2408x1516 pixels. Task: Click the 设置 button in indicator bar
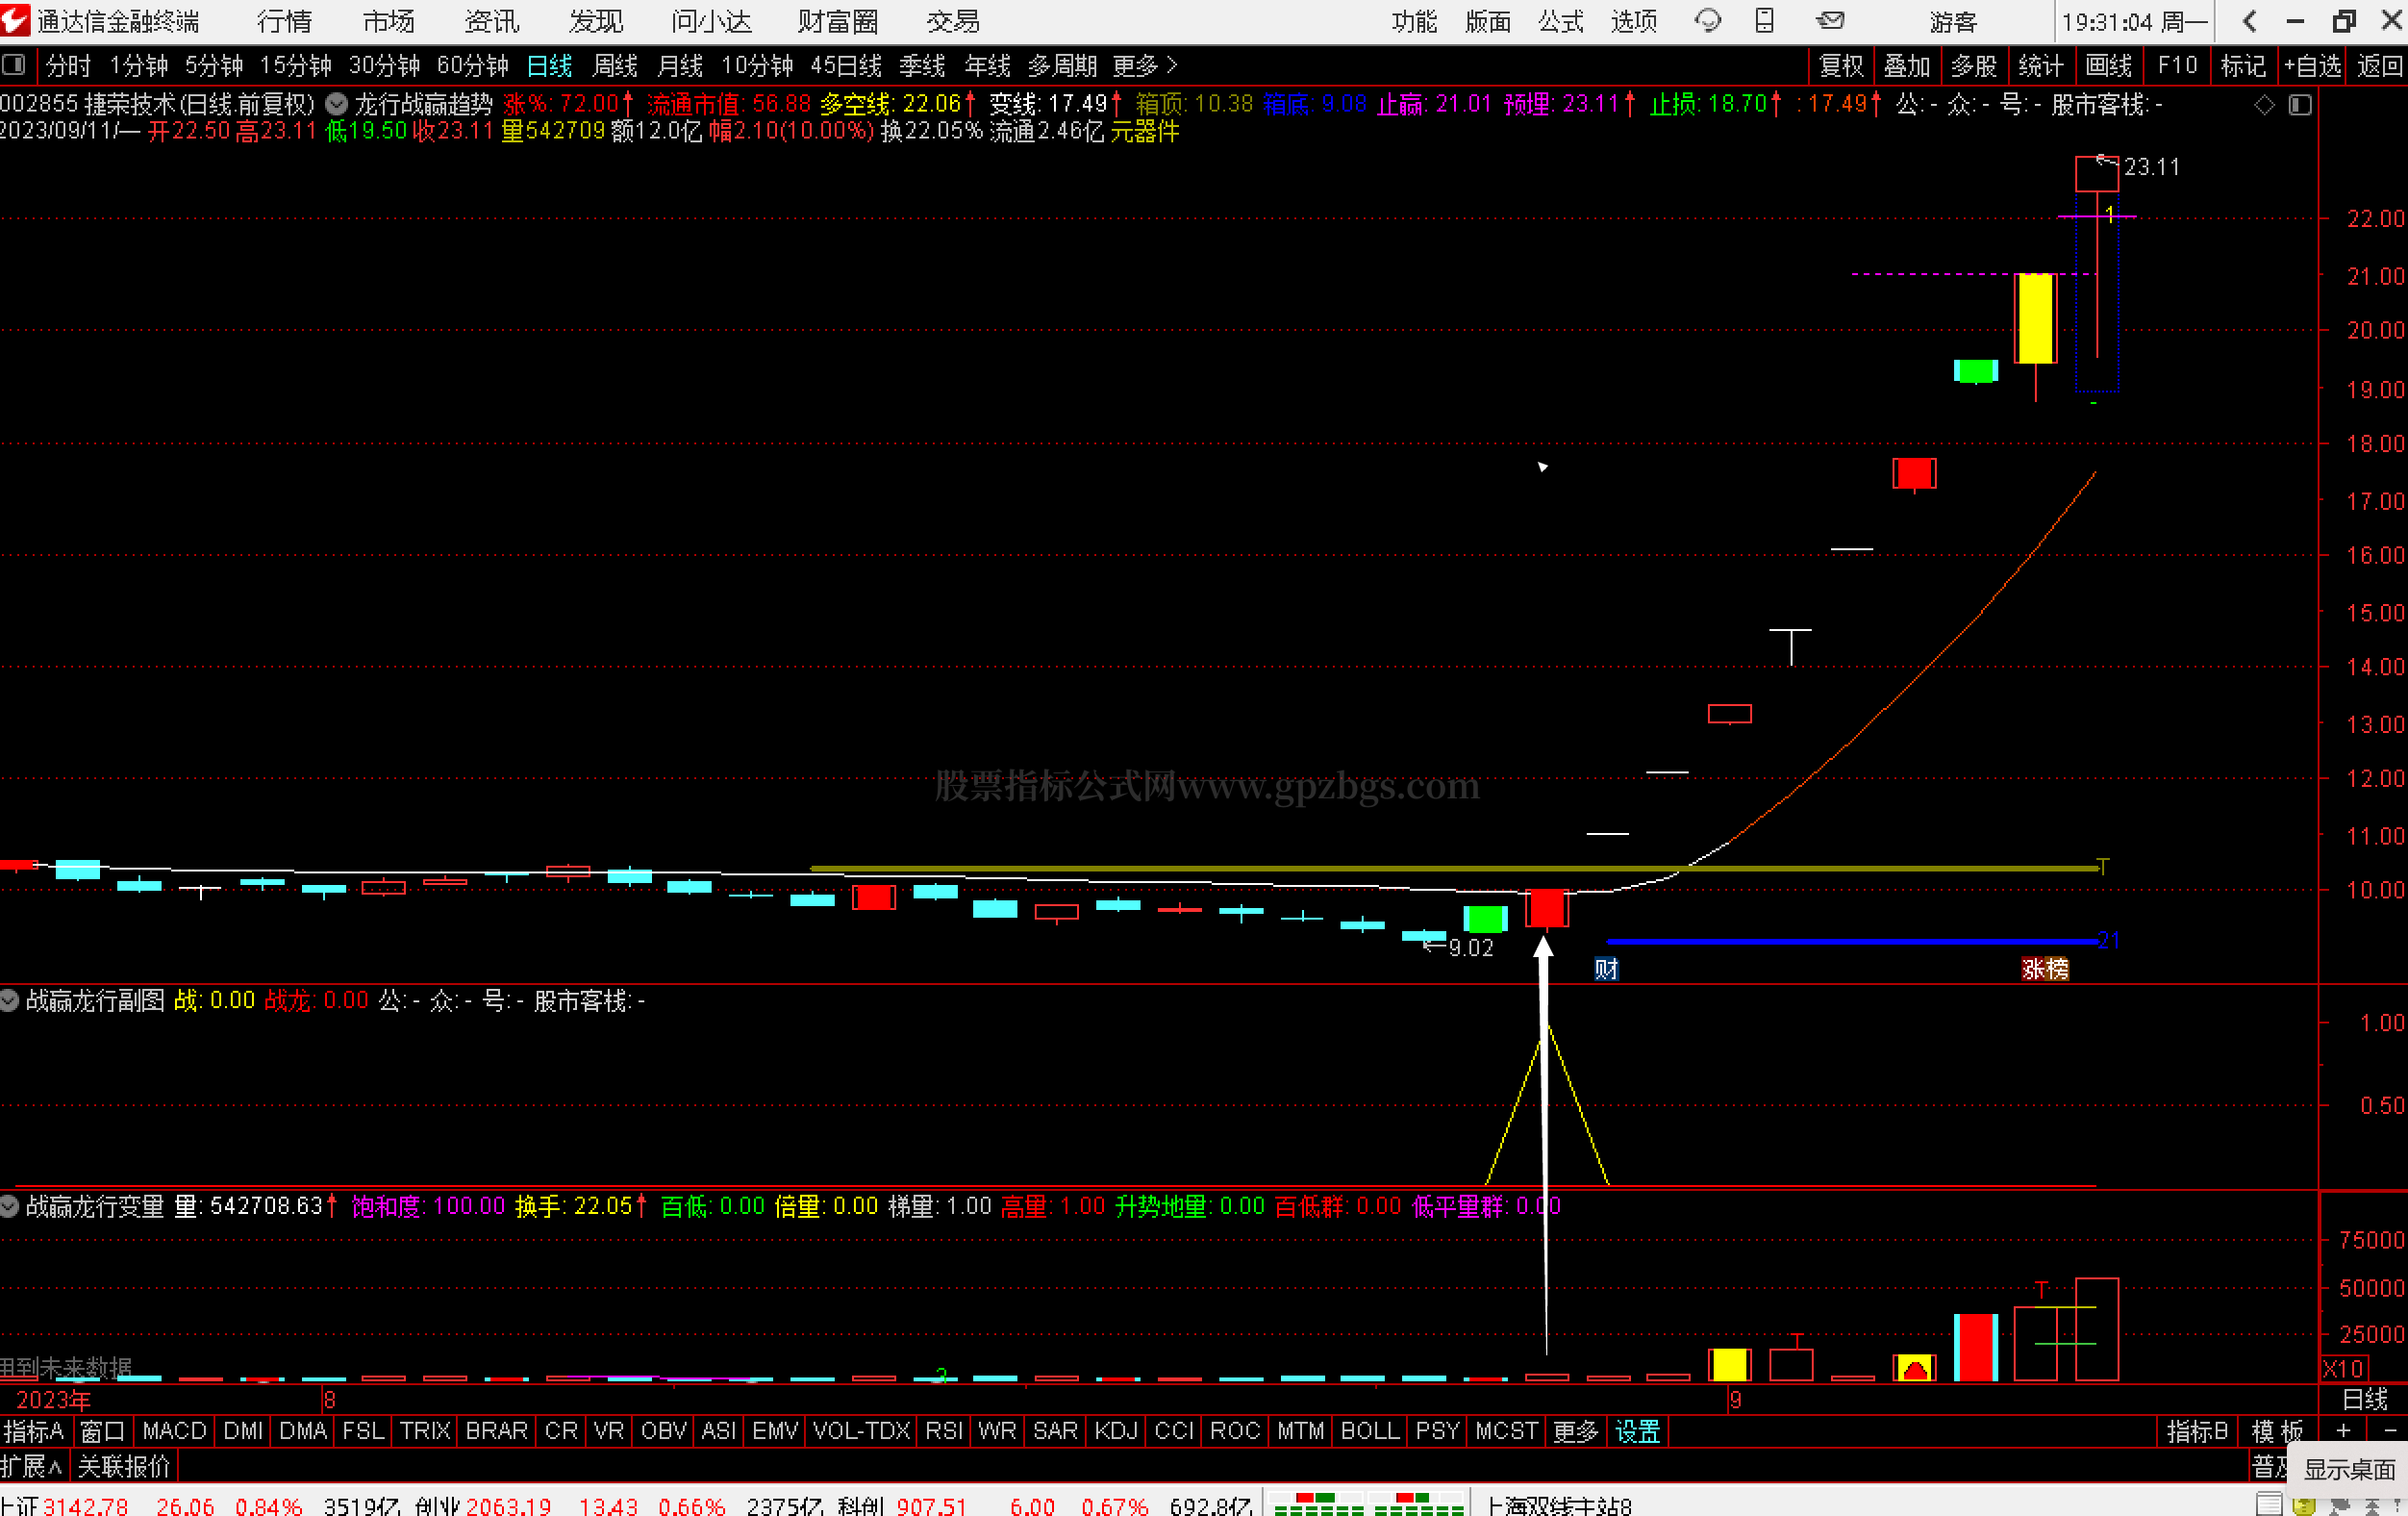[1637, 1431]
